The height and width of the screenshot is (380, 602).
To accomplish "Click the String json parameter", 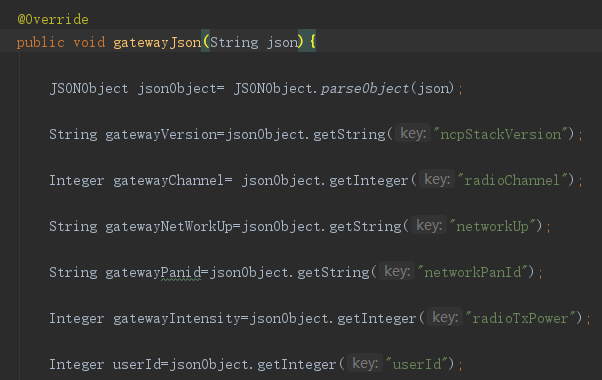I will point(254,42).
